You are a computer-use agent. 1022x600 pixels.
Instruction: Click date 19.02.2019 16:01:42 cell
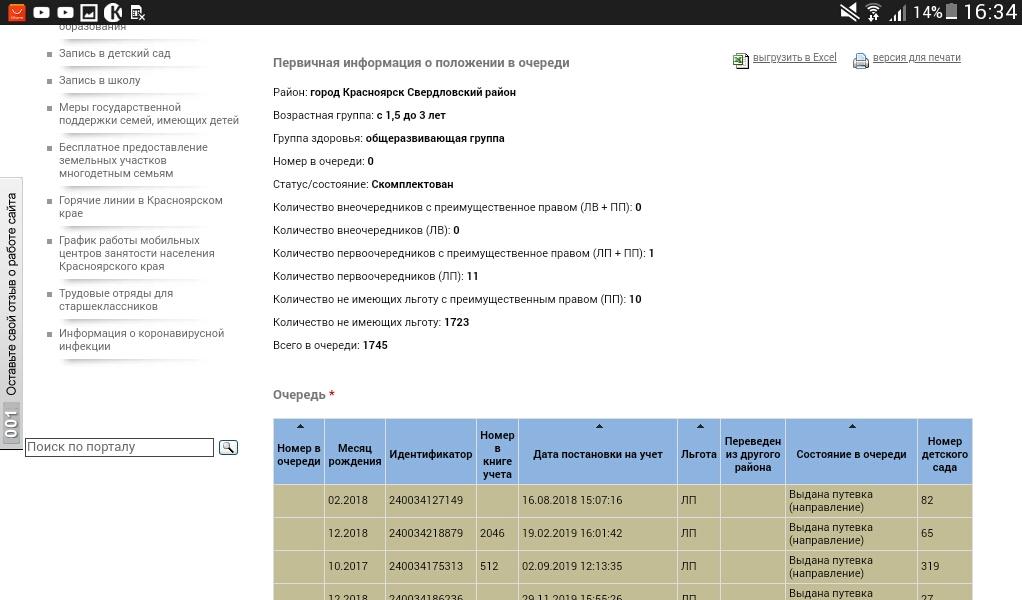[598, 533]
